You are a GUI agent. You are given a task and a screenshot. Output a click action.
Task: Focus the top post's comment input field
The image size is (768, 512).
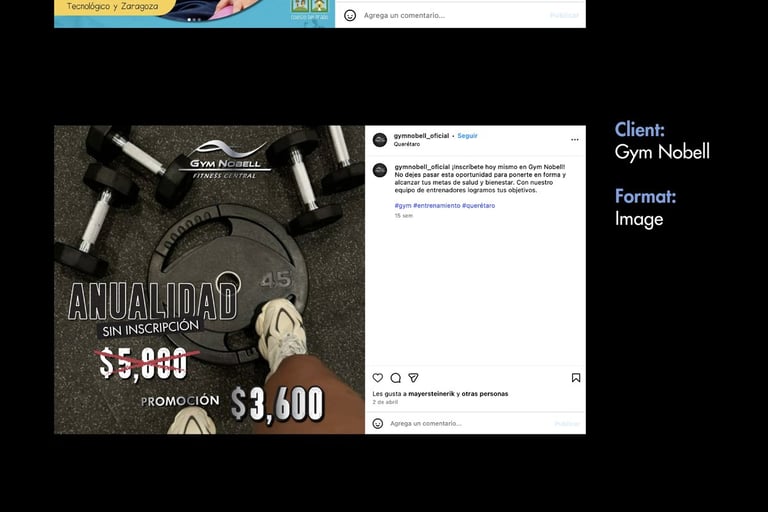tap(453, 15)
